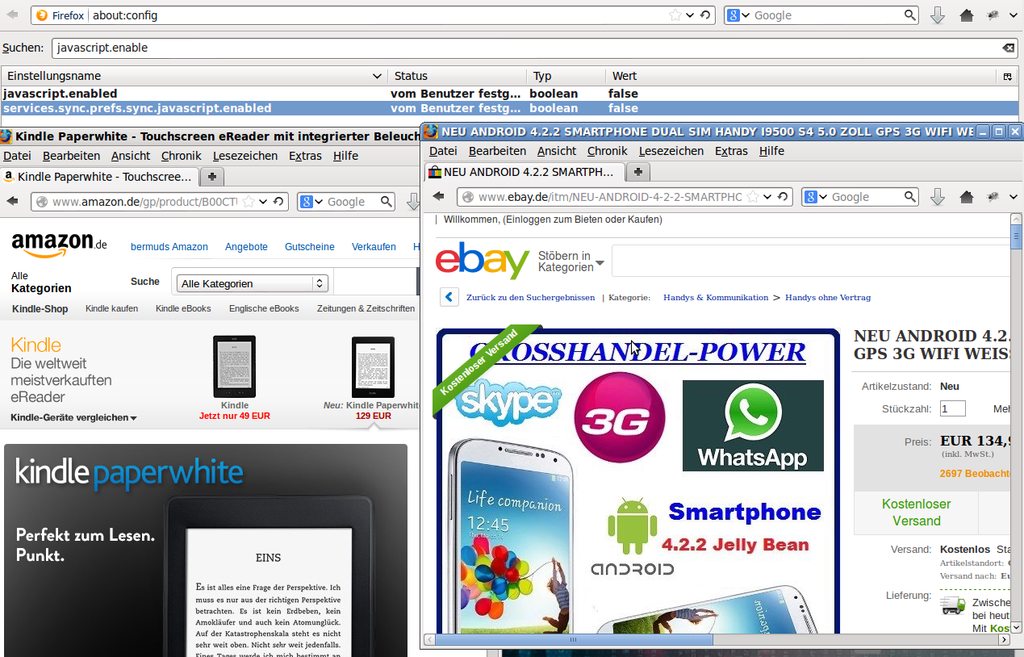This screenshot has width=1024, height=657.
Task: Click the Kindle 49 EUR device thumbnail
Action: (234, 367)
